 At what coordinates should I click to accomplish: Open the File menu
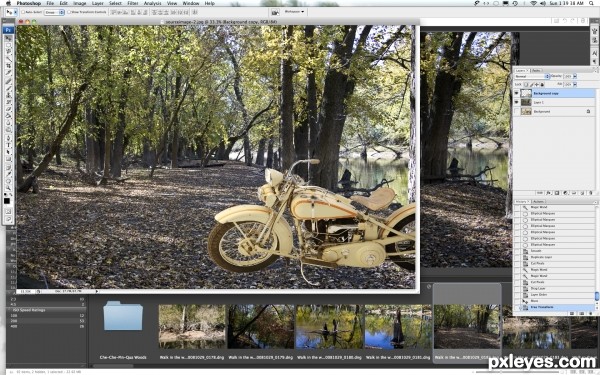pyautogui.click(x=50, y=3)
